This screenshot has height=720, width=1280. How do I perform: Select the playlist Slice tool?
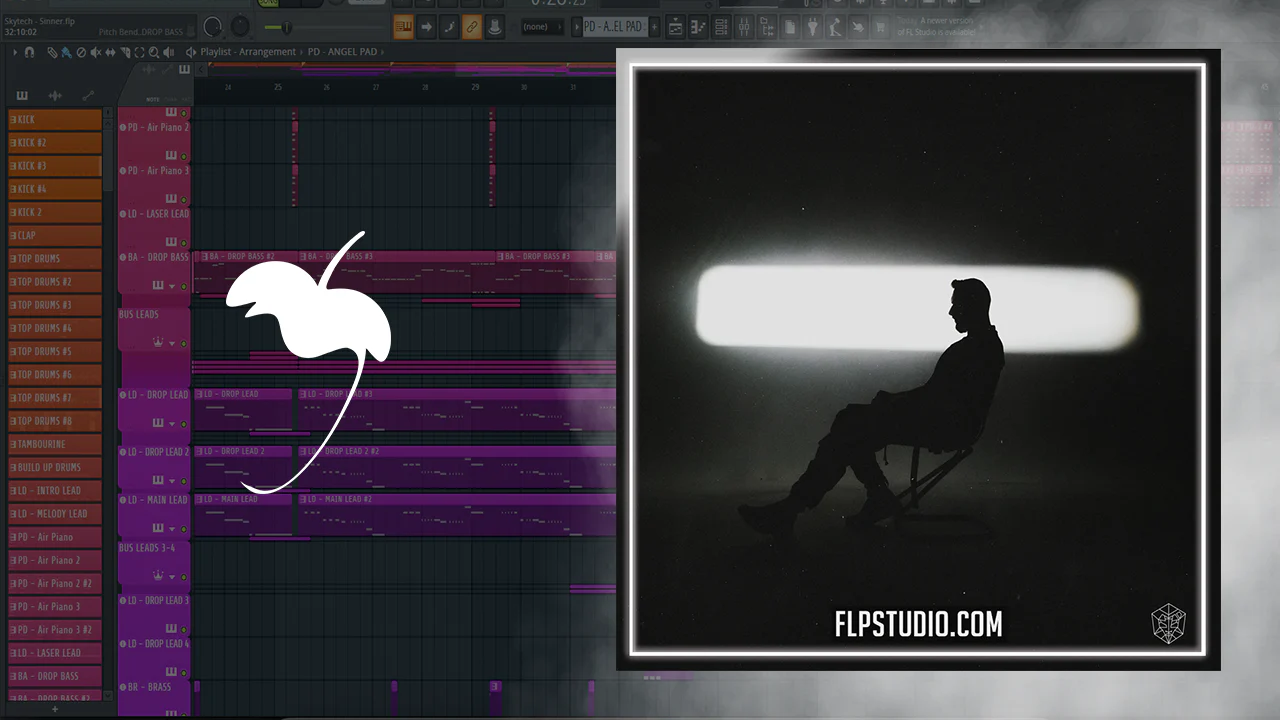pyautogui.click(x=126, y=52)
